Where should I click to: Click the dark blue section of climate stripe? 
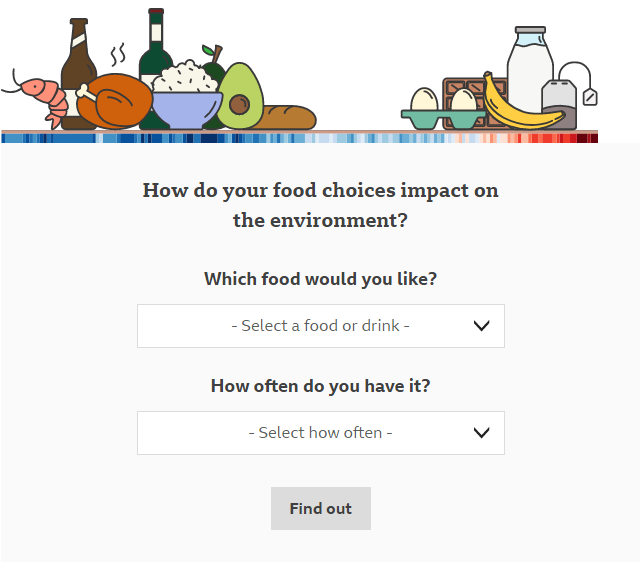[210, 138]
